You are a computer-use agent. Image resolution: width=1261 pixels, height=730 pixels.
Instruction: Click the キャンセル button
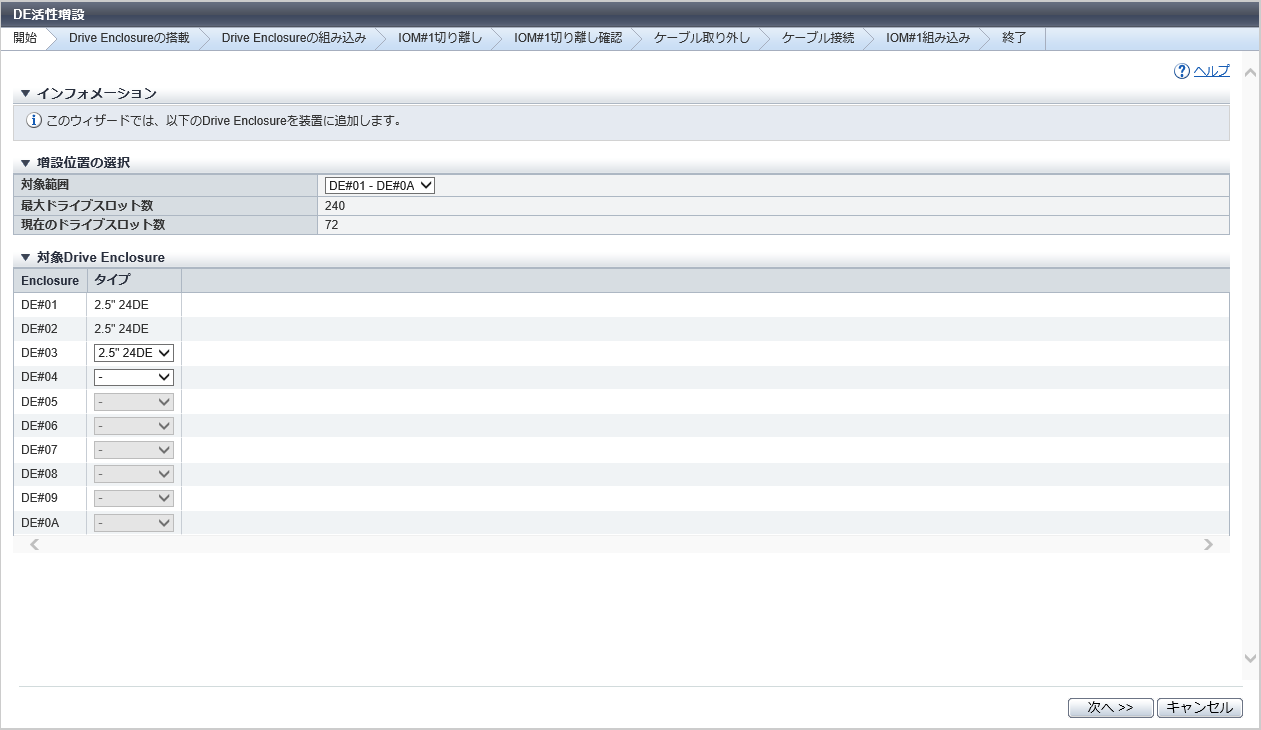pos(1200,708)
